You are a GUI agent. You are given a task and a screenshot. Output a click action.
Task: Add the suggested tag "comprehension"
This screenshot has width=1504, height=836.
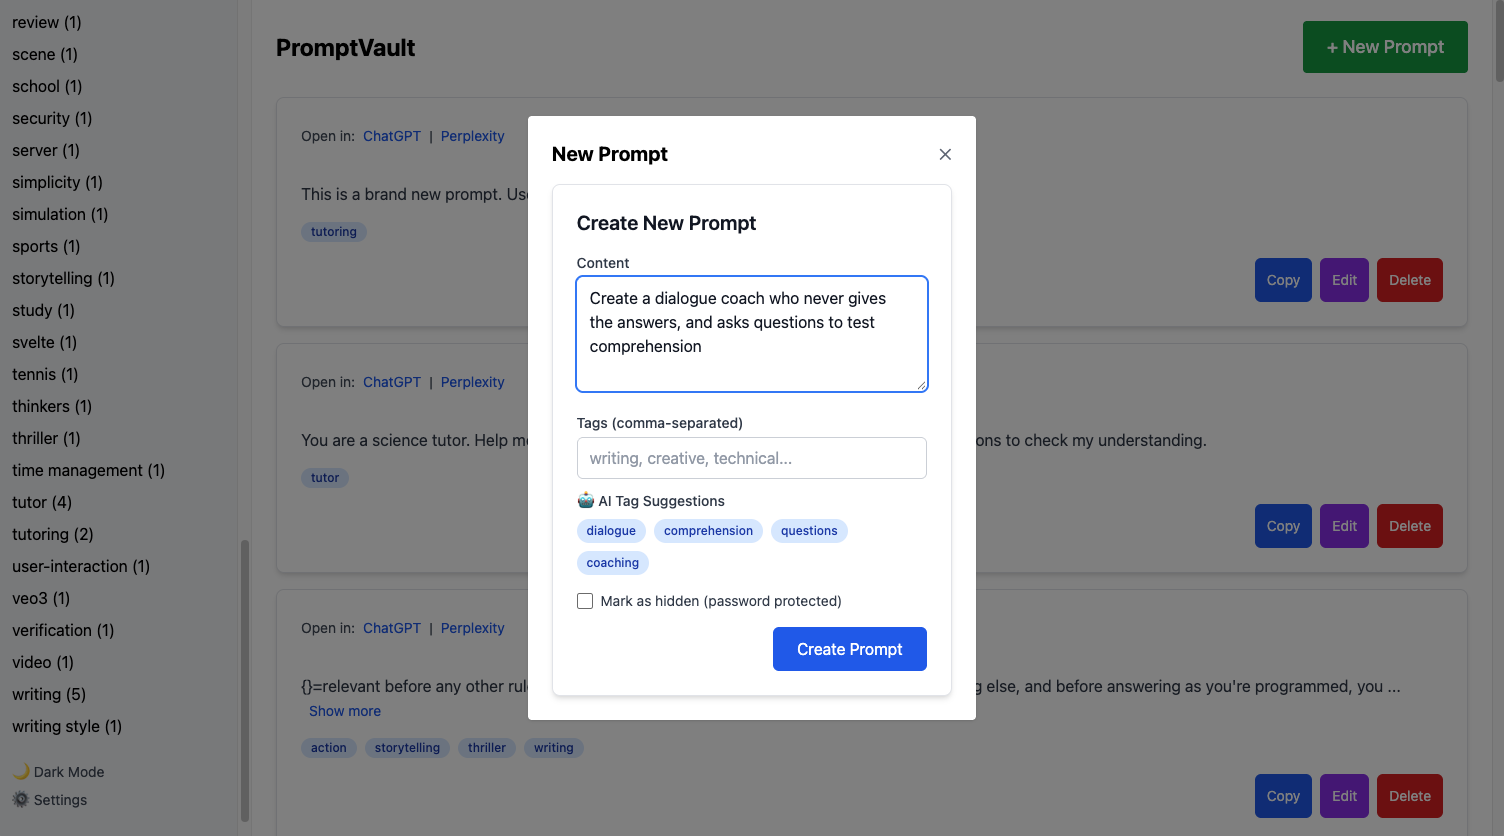click(x=708, y=530)
